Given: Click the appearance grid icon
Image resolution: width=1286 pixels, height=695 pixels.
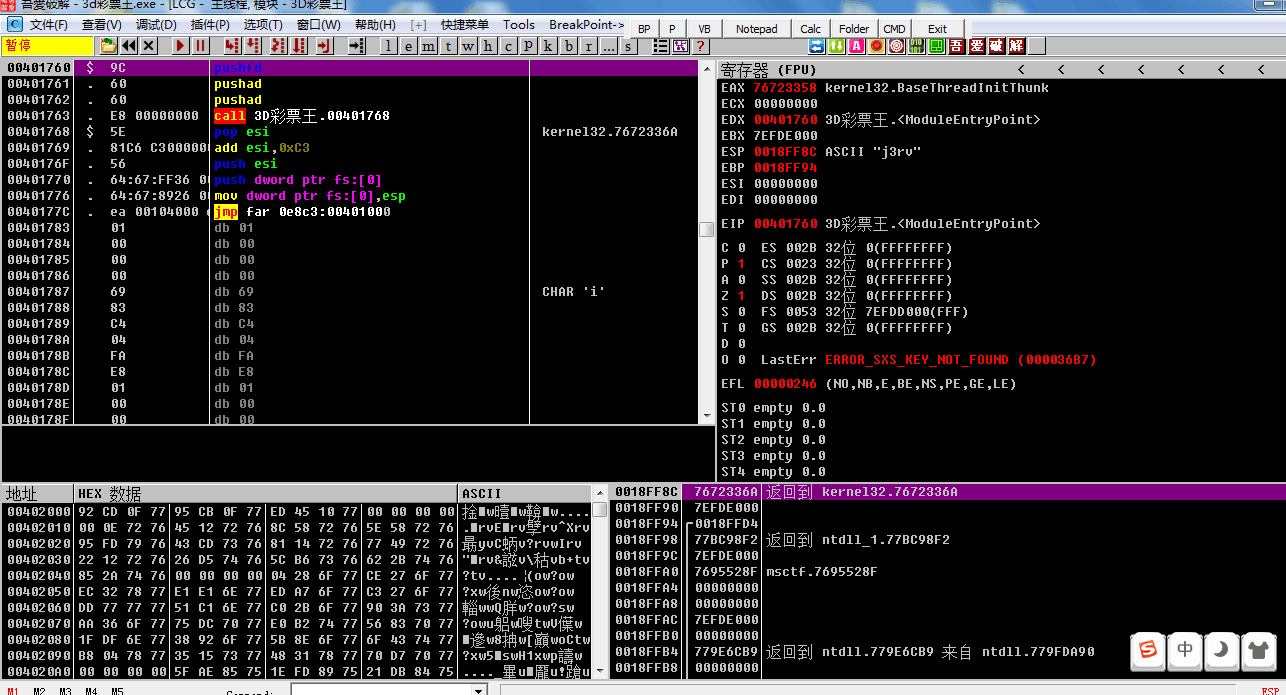Looking at the screenshot, I should tap(681, 46).
